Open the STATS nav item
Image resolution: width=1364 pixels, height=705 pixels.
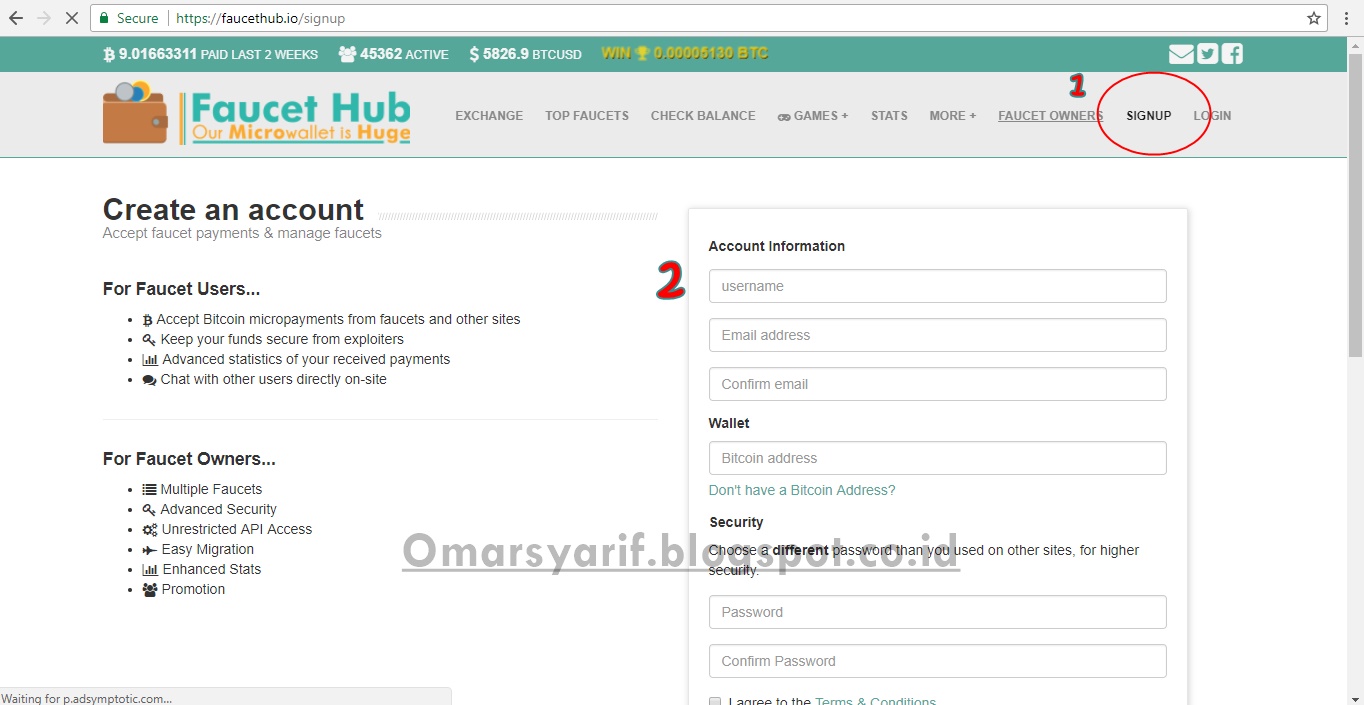coord(889,116)
